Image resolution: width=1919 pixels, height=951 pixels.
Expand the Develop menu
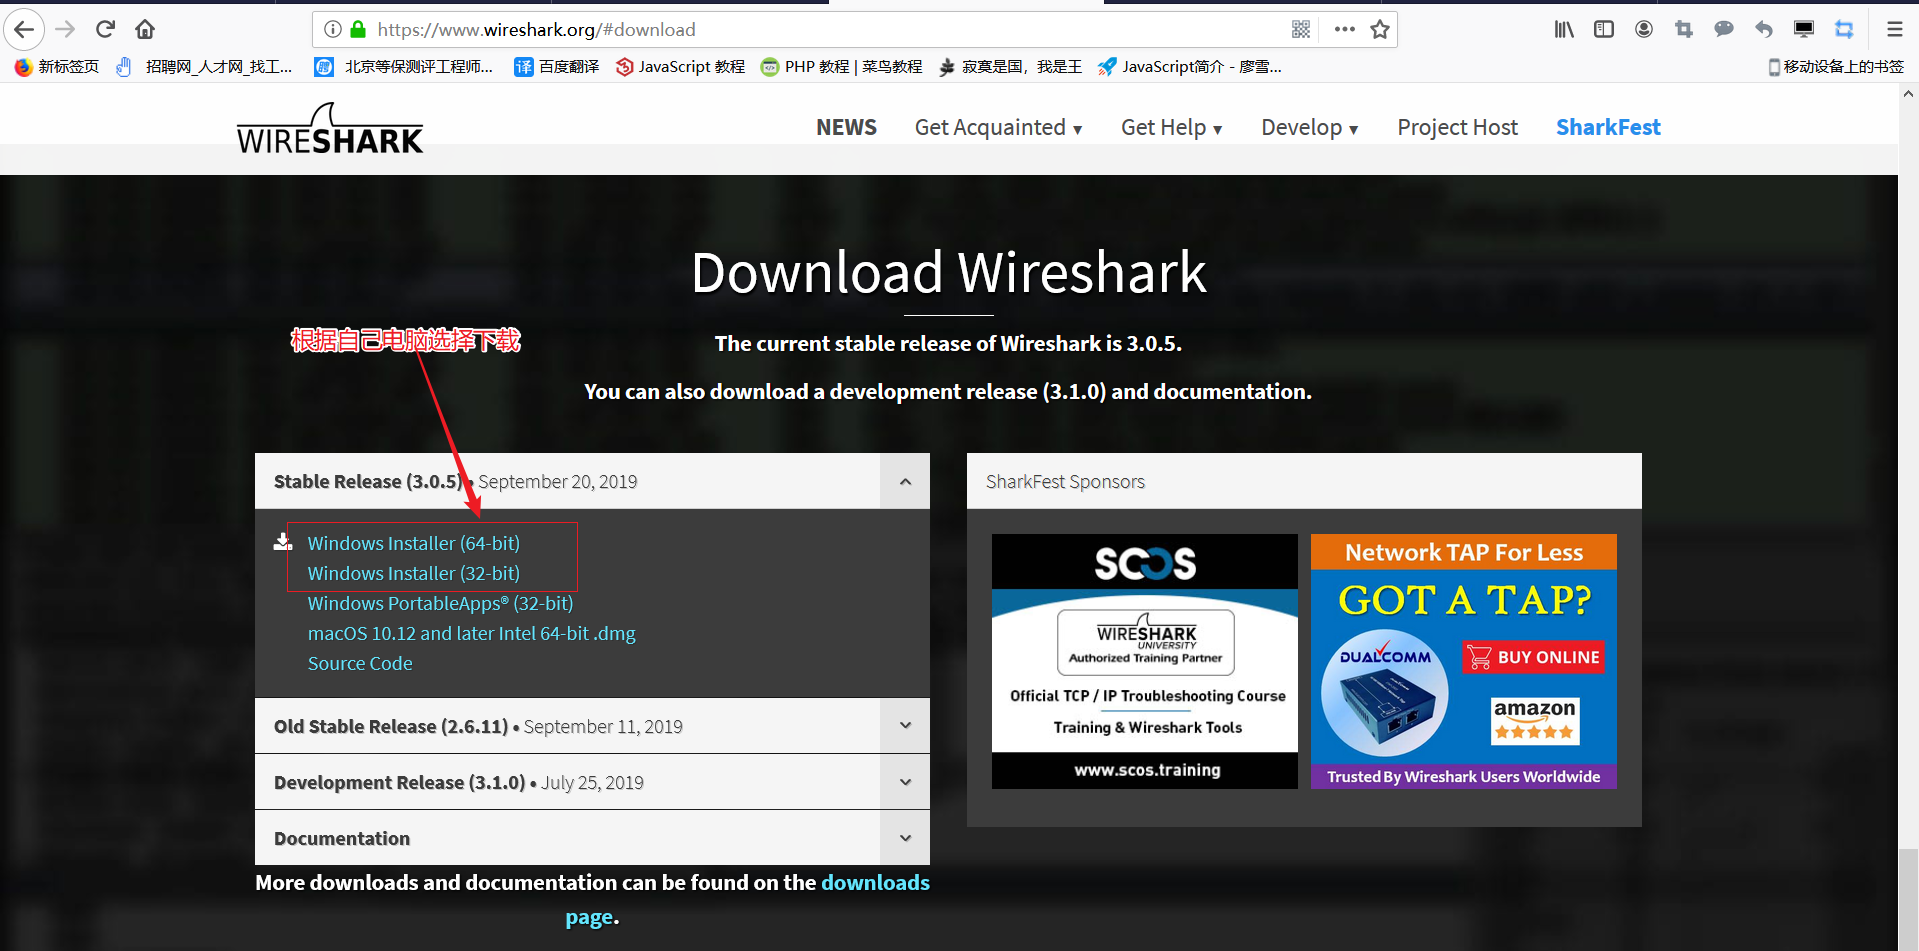[1309, 127]
